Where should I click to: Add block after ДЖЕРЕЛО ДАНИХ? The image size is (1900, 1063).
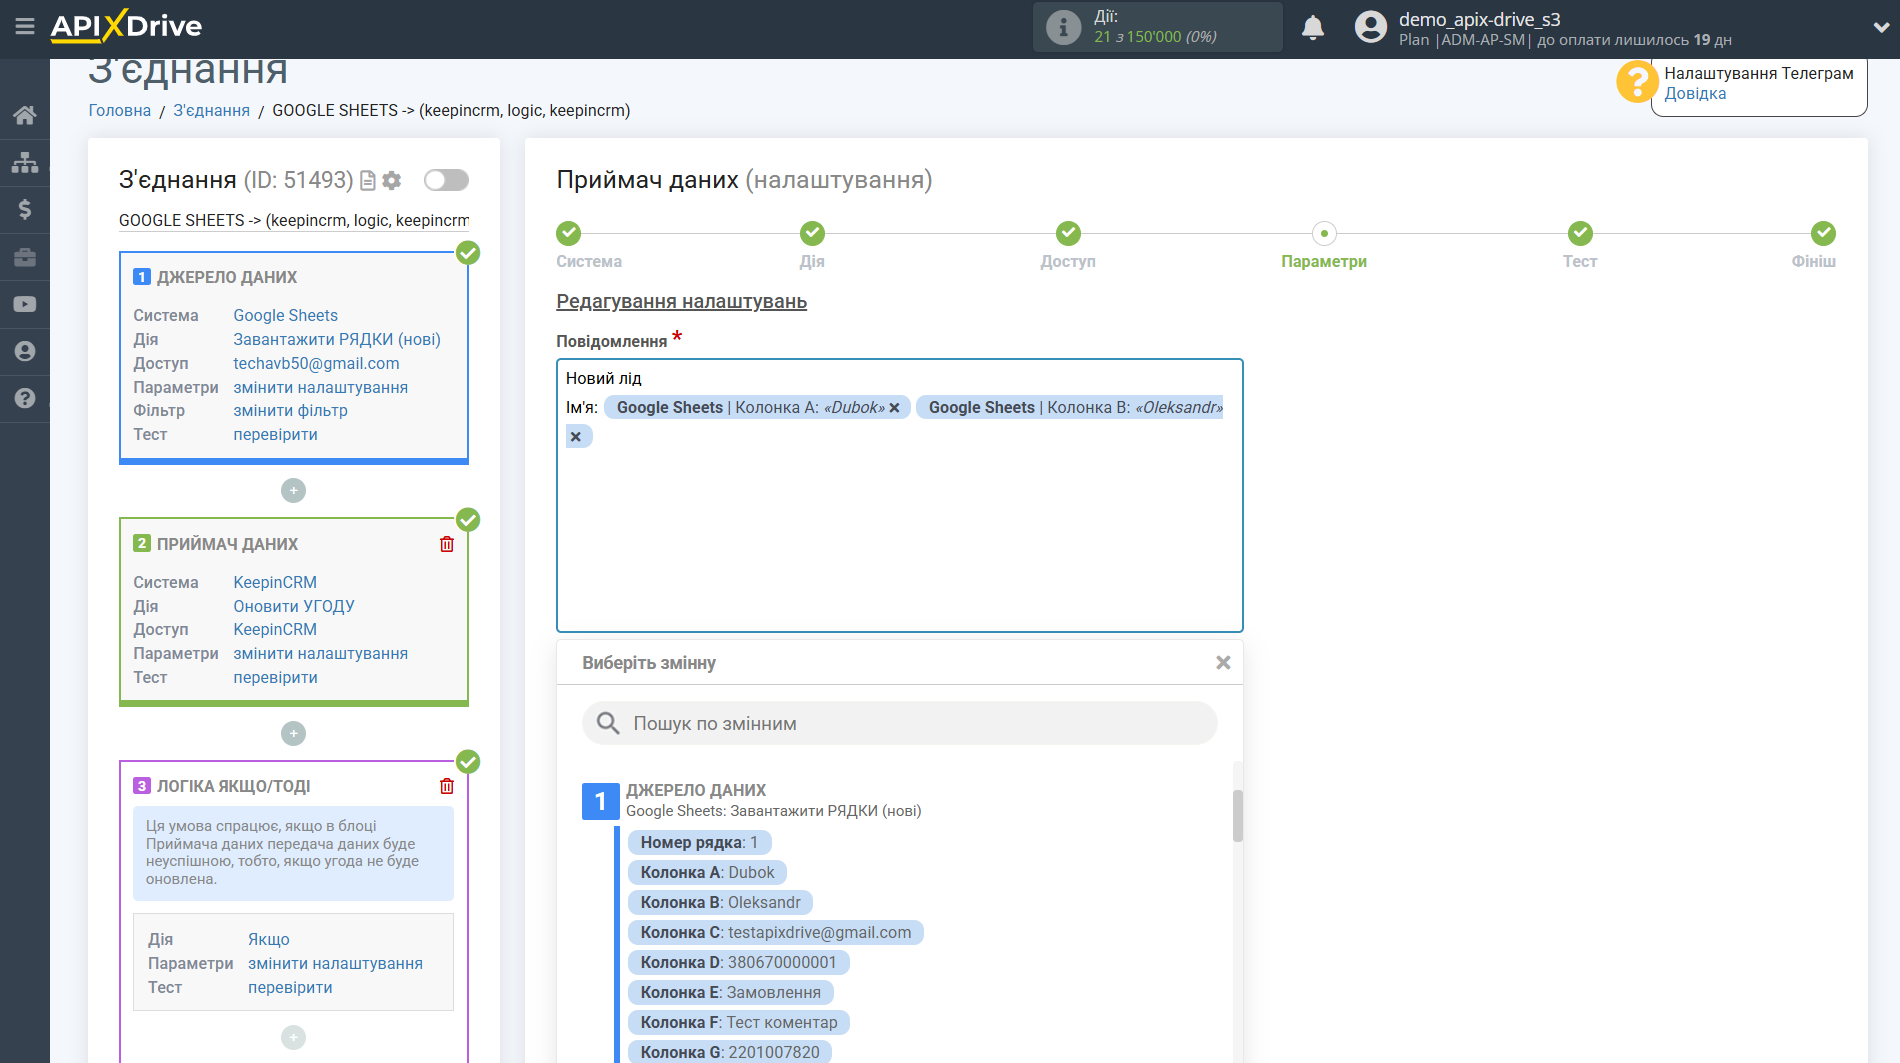(x=293, y=490)
